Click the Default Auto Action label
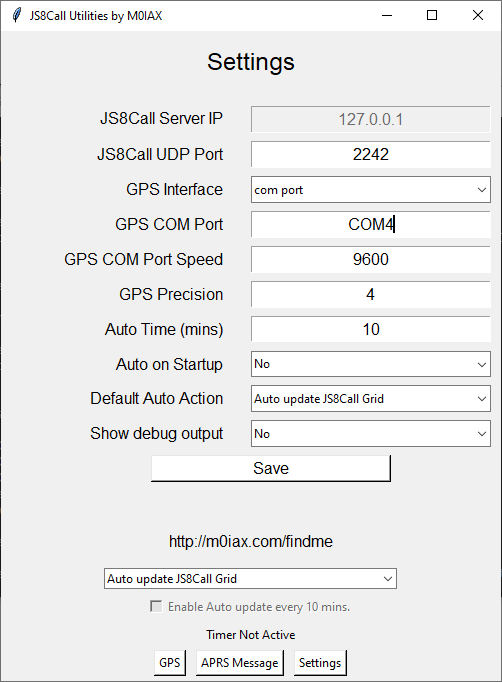 pos(157,398)
